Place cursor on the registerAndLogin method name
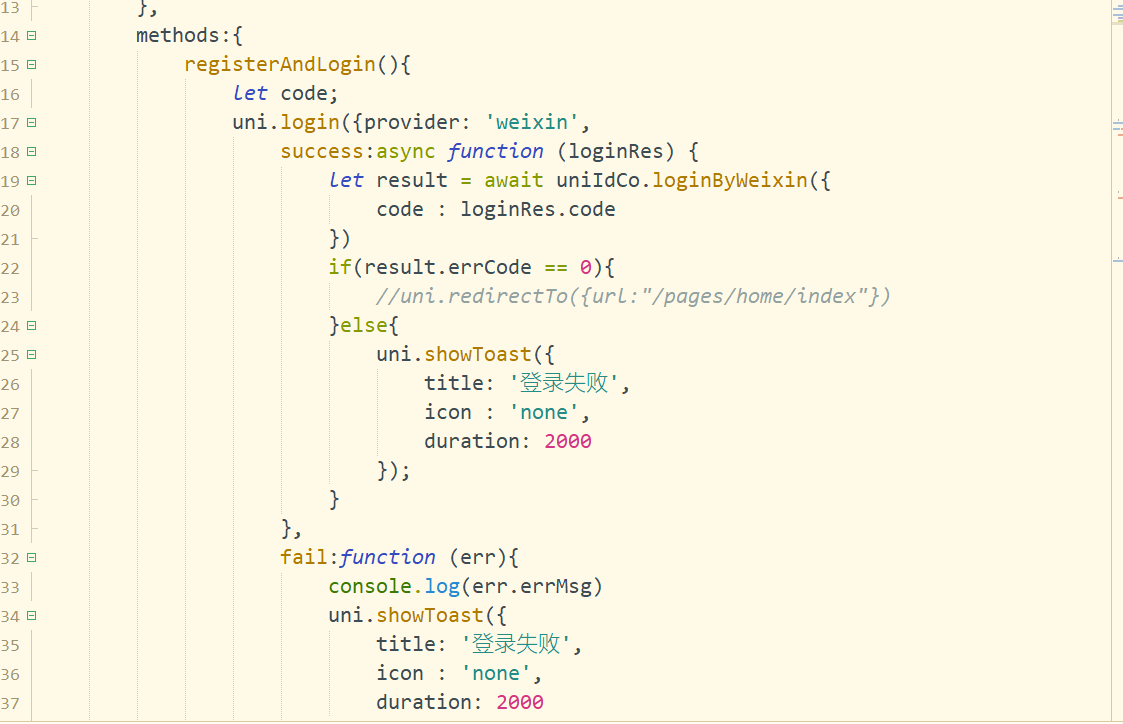The height and width of the screenshot is (724, 1123). (279, 65)
